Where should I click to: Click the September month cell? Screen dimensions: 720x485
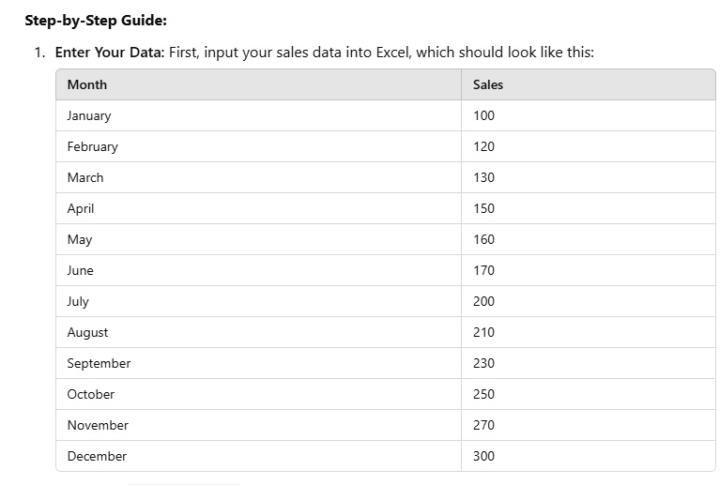pos(98,364)
